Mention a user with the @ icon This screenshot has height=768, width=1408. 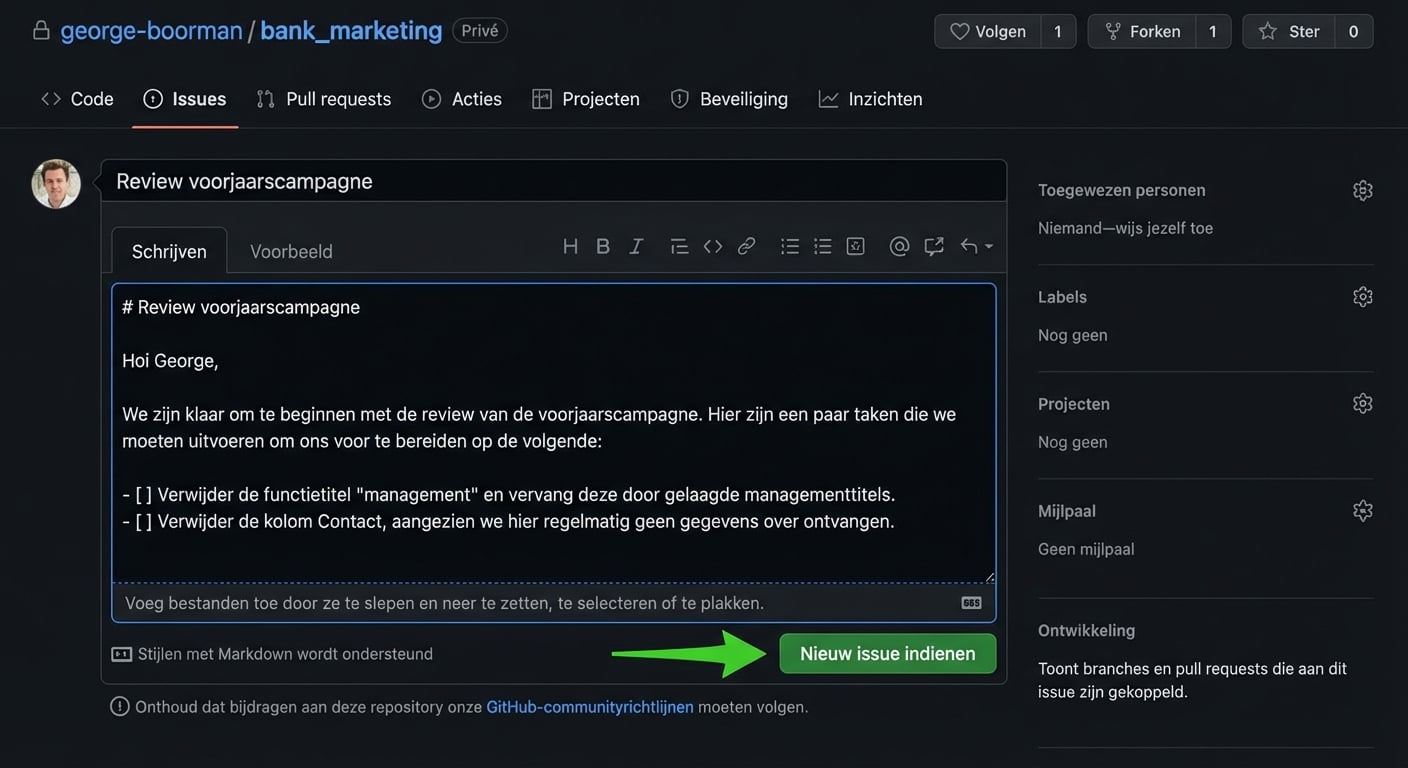click(899, 246)
